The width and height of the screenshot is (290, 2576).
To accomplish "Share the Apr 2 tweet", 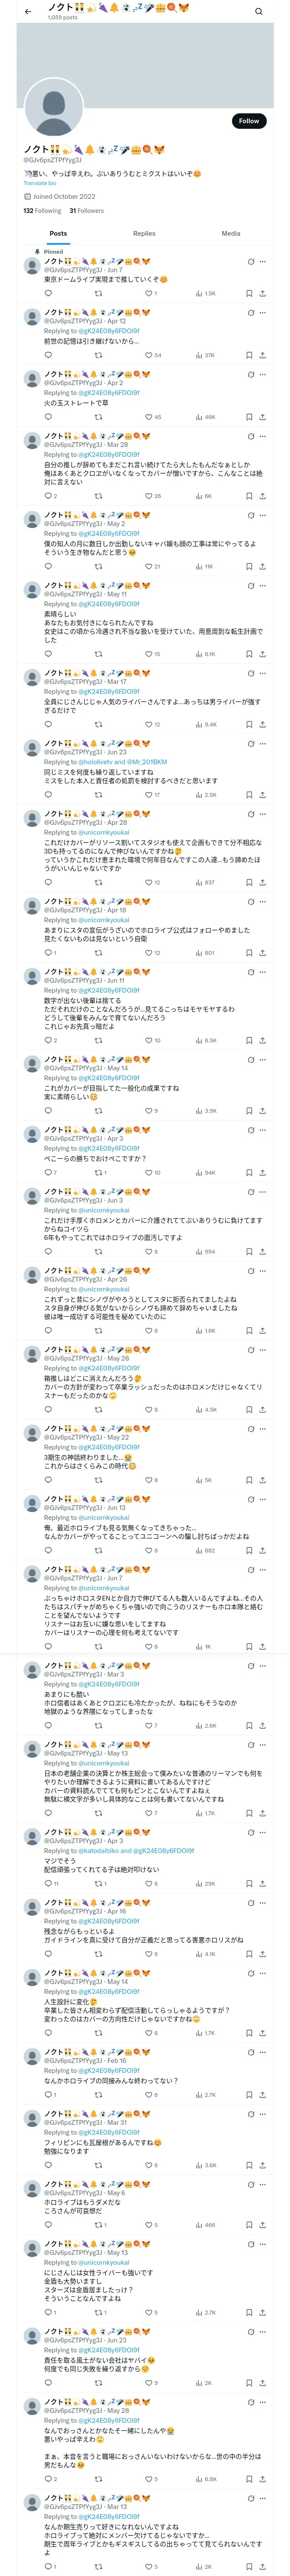I will (262, 417).
